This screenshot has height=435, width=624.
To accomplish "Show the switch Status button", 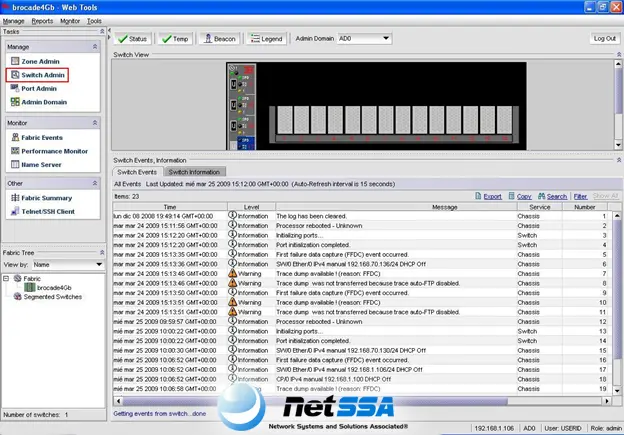I will pyautogui.click(x=133, y=39).
